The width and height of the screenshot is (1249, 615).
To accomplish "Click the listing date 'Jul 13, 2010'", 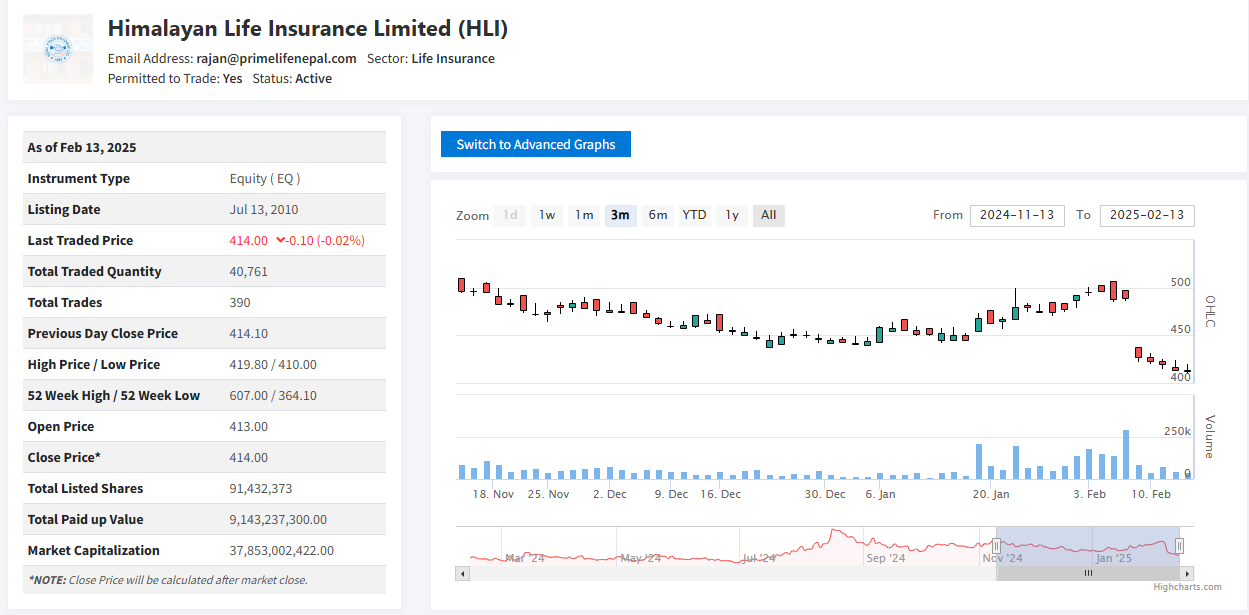I will click(264, 209).
